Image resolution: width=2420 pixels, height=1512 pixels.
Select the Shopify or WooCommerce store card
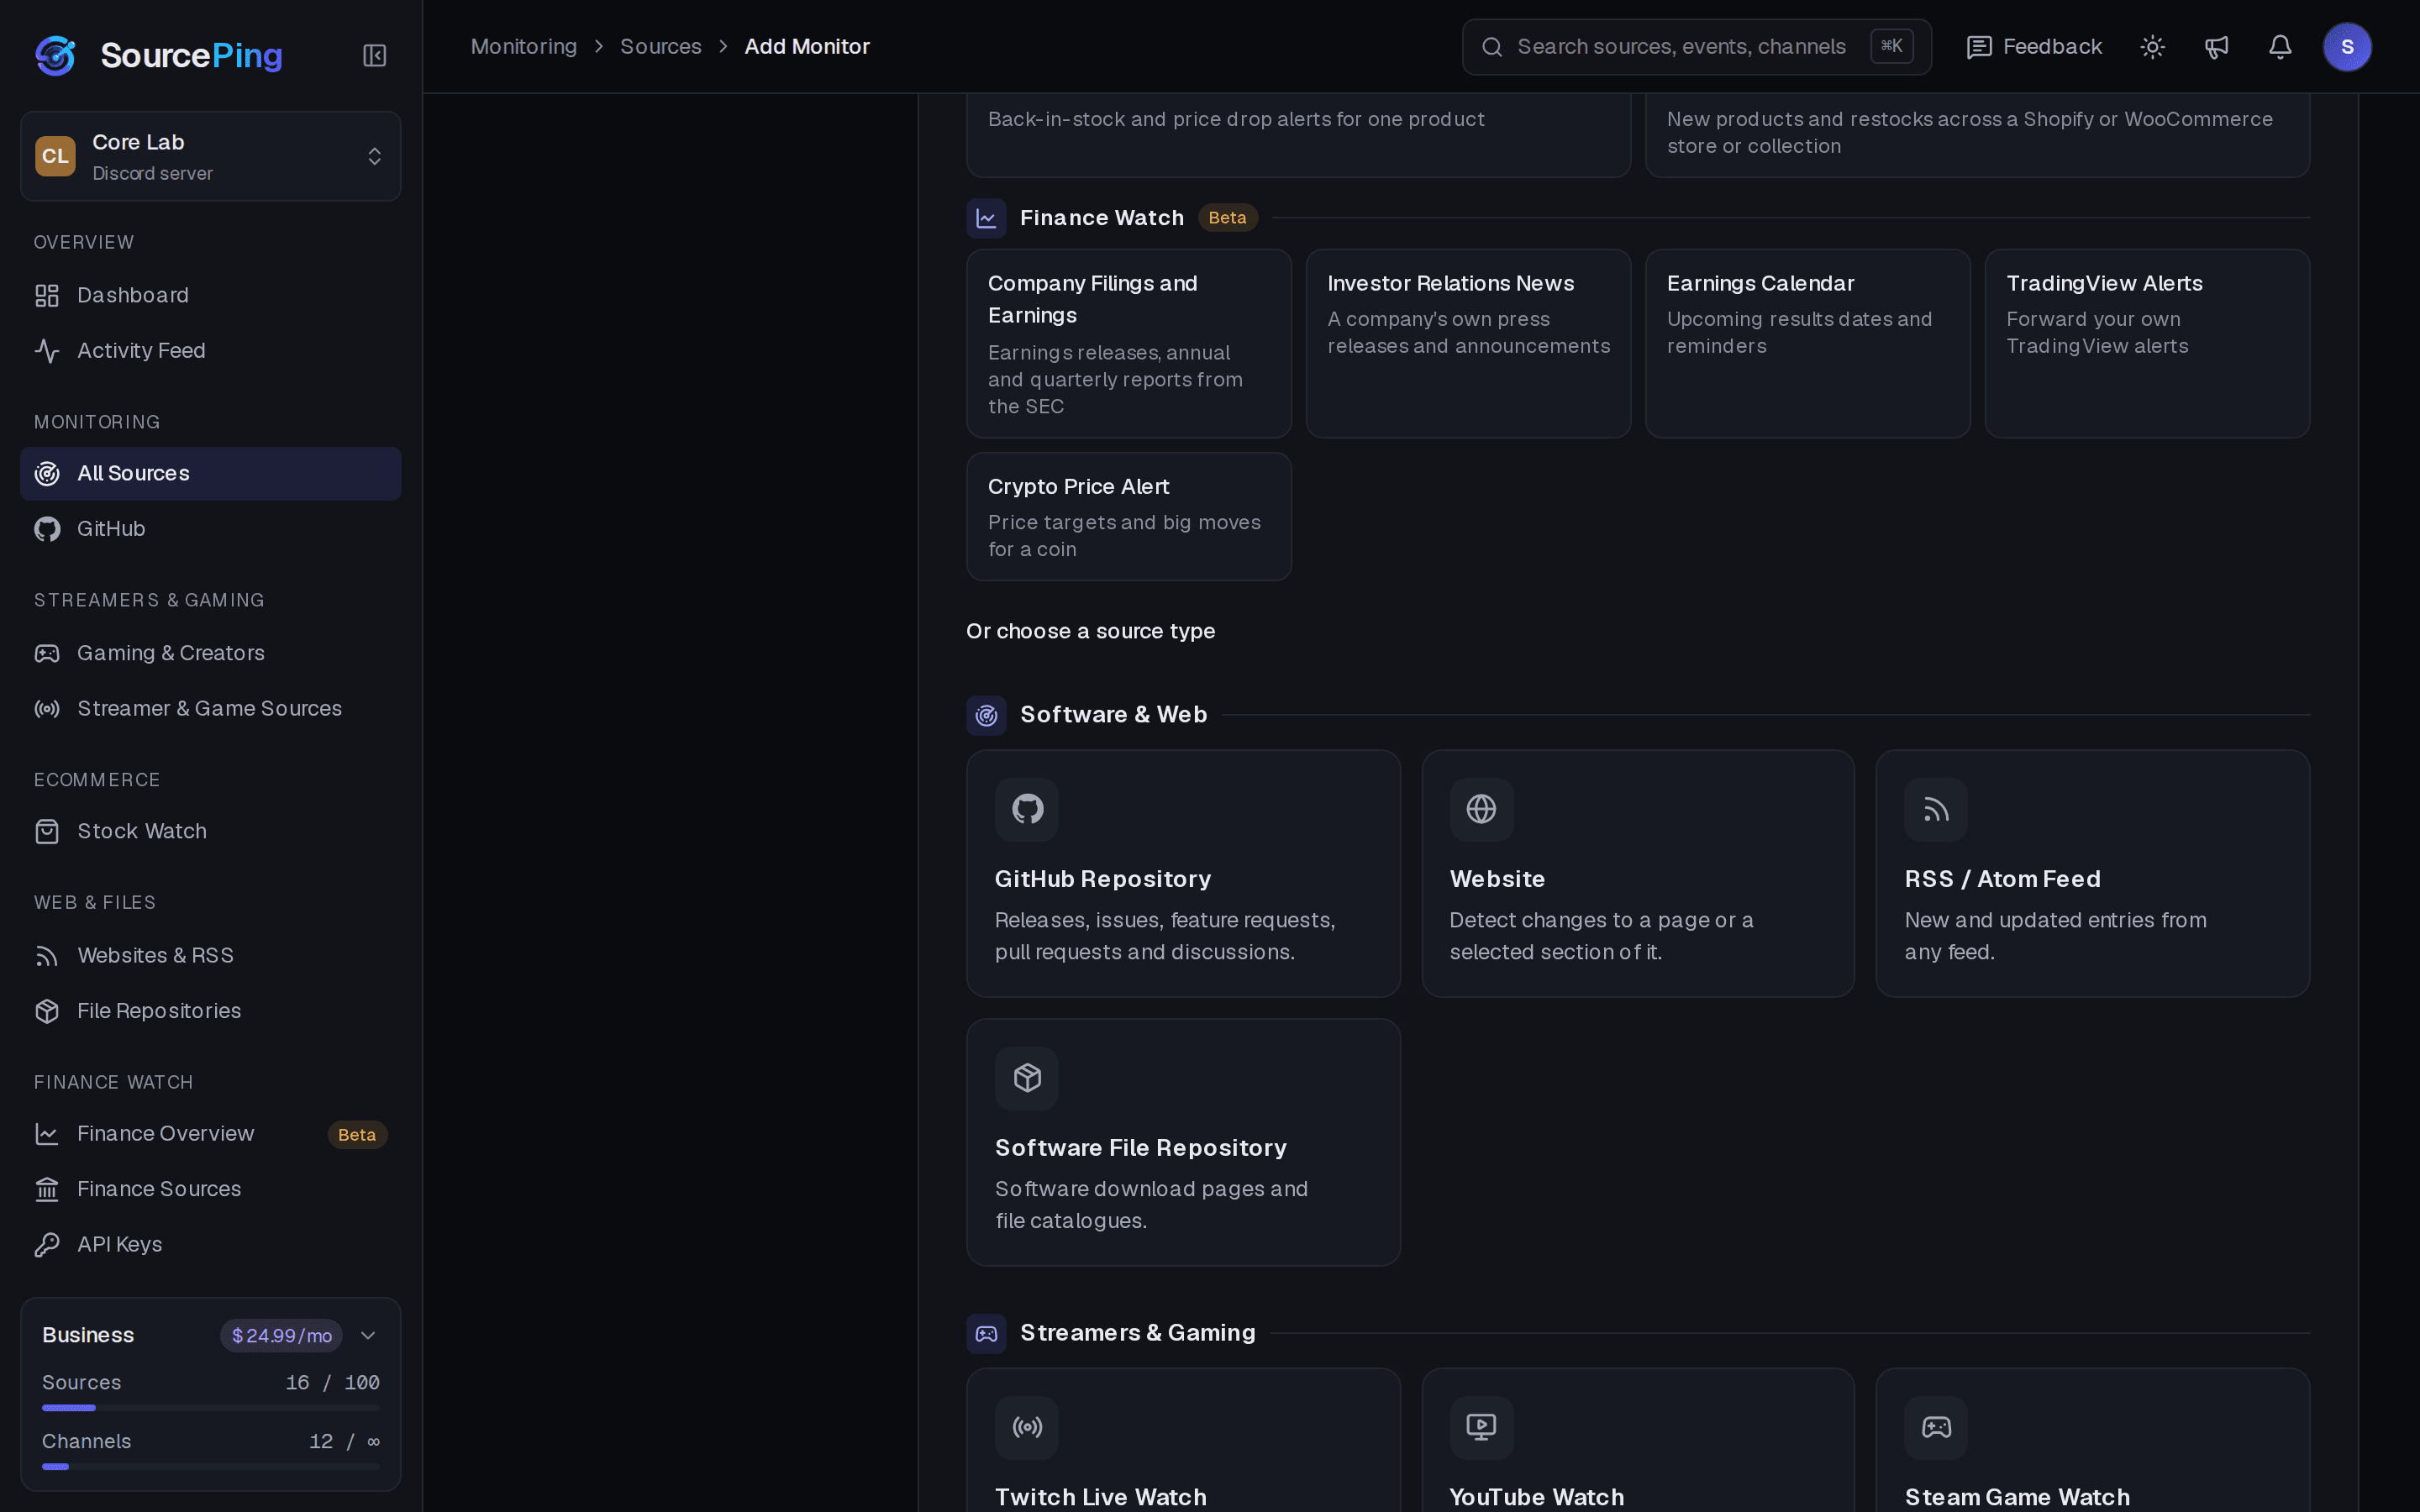coord(1977,135)
